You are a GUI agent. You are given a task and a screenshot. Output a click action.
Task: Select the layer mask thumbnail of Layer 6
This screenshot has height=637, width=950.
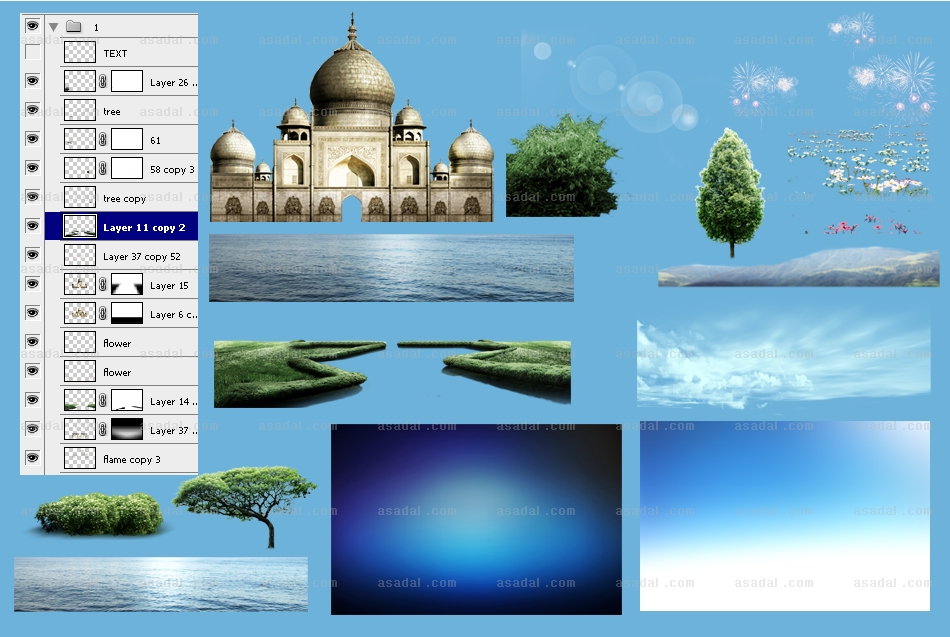(x=126, y=314)
